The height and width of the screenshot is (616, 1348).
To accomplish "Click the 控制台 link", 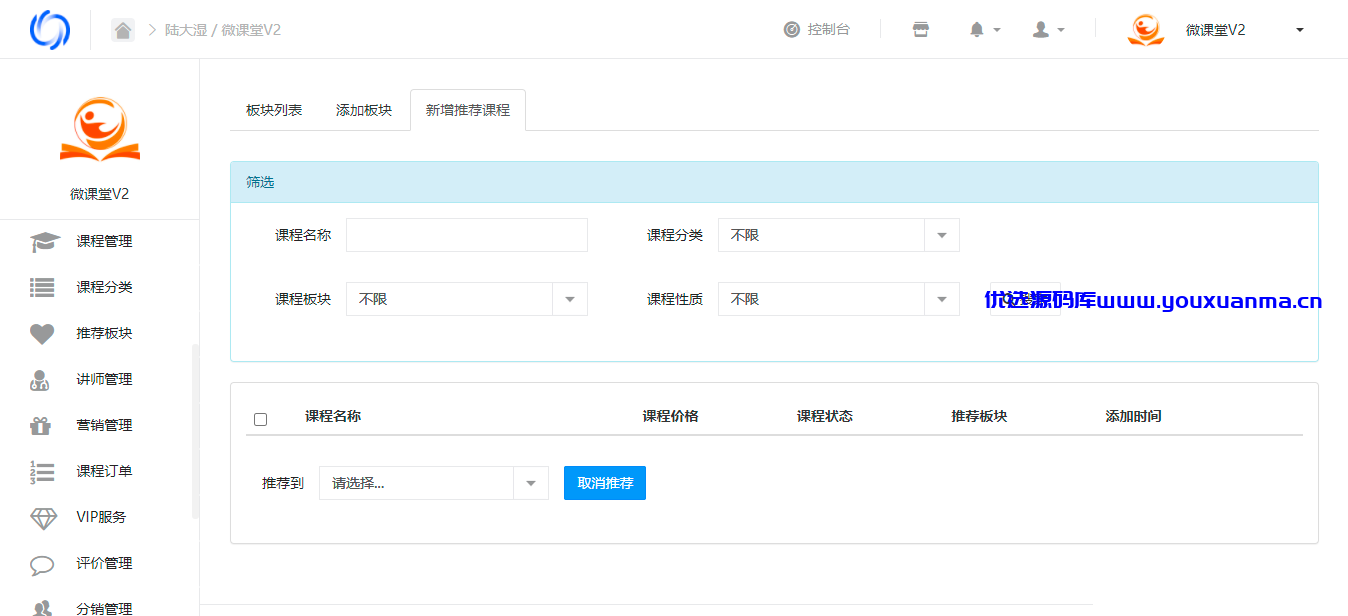I will [828, 30].
